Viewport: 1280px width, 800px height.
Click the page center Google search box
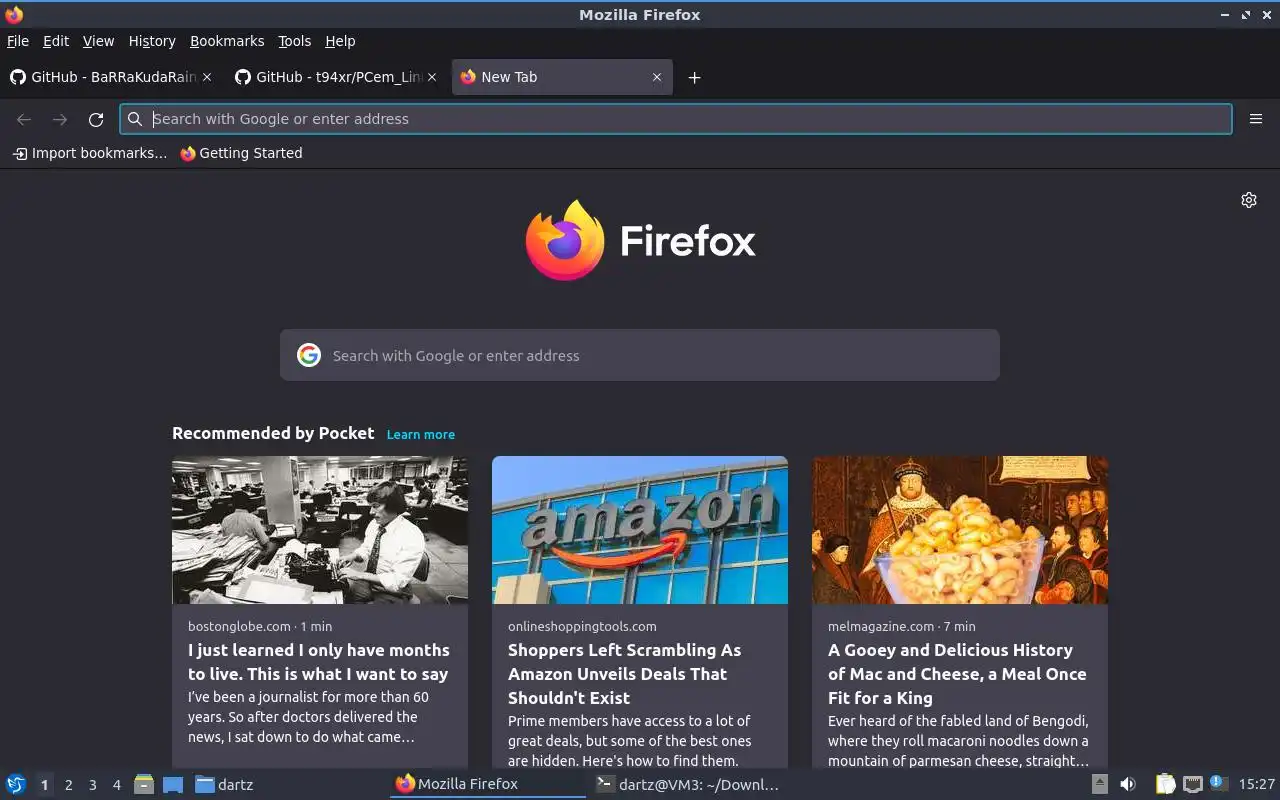pos(640,355)
